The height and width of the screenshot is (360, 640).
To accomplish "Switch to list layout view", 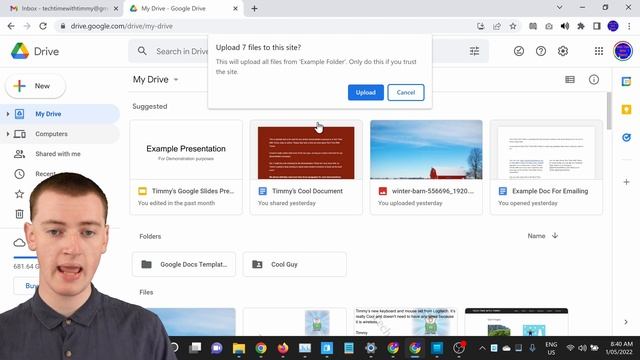I will [570, 80].
